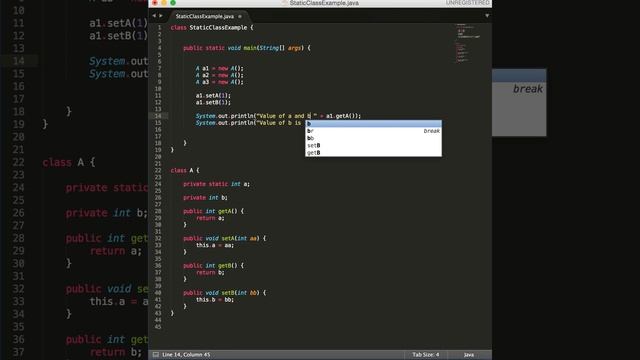This screenshot has height=360, width=640.
Task: Click the 'A a1 = new A();' line
Action: click(x=220, y=68)
